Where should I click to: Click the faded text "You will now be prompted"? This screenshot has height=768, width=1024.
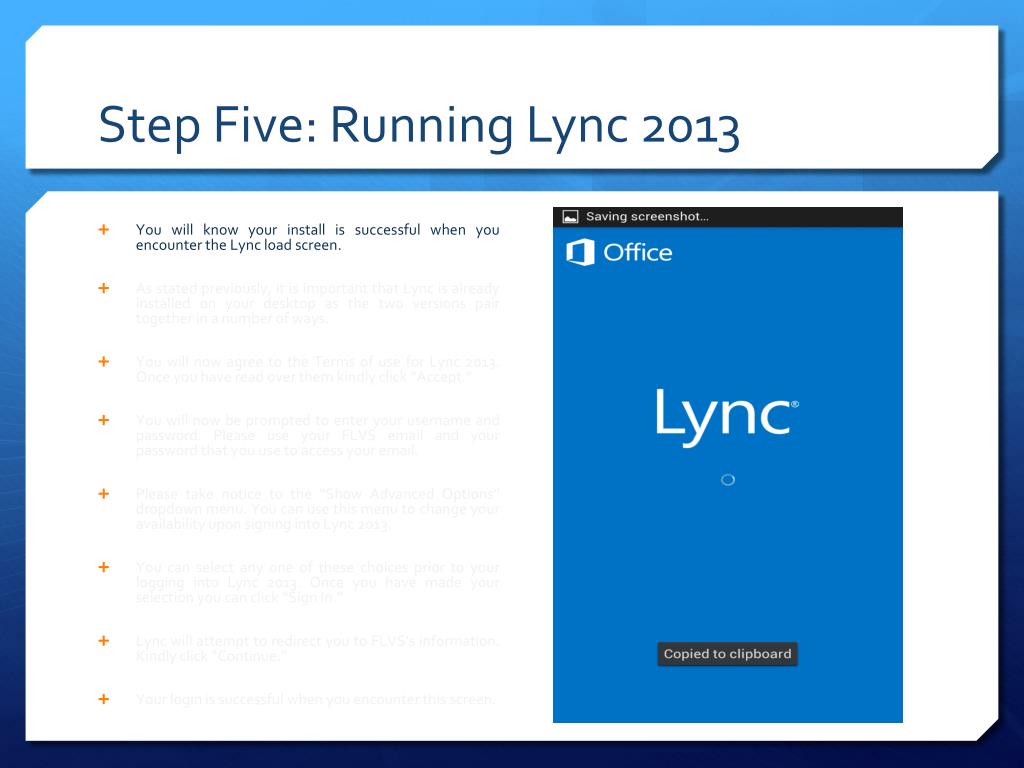[x=221, y=420]
